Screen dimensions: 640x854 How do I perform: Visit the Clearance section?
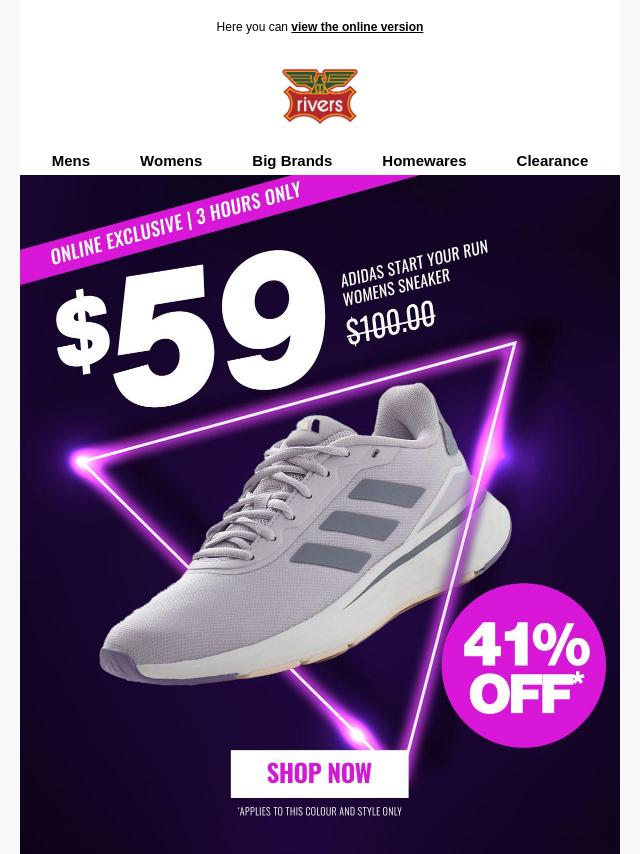coord(552,161)
